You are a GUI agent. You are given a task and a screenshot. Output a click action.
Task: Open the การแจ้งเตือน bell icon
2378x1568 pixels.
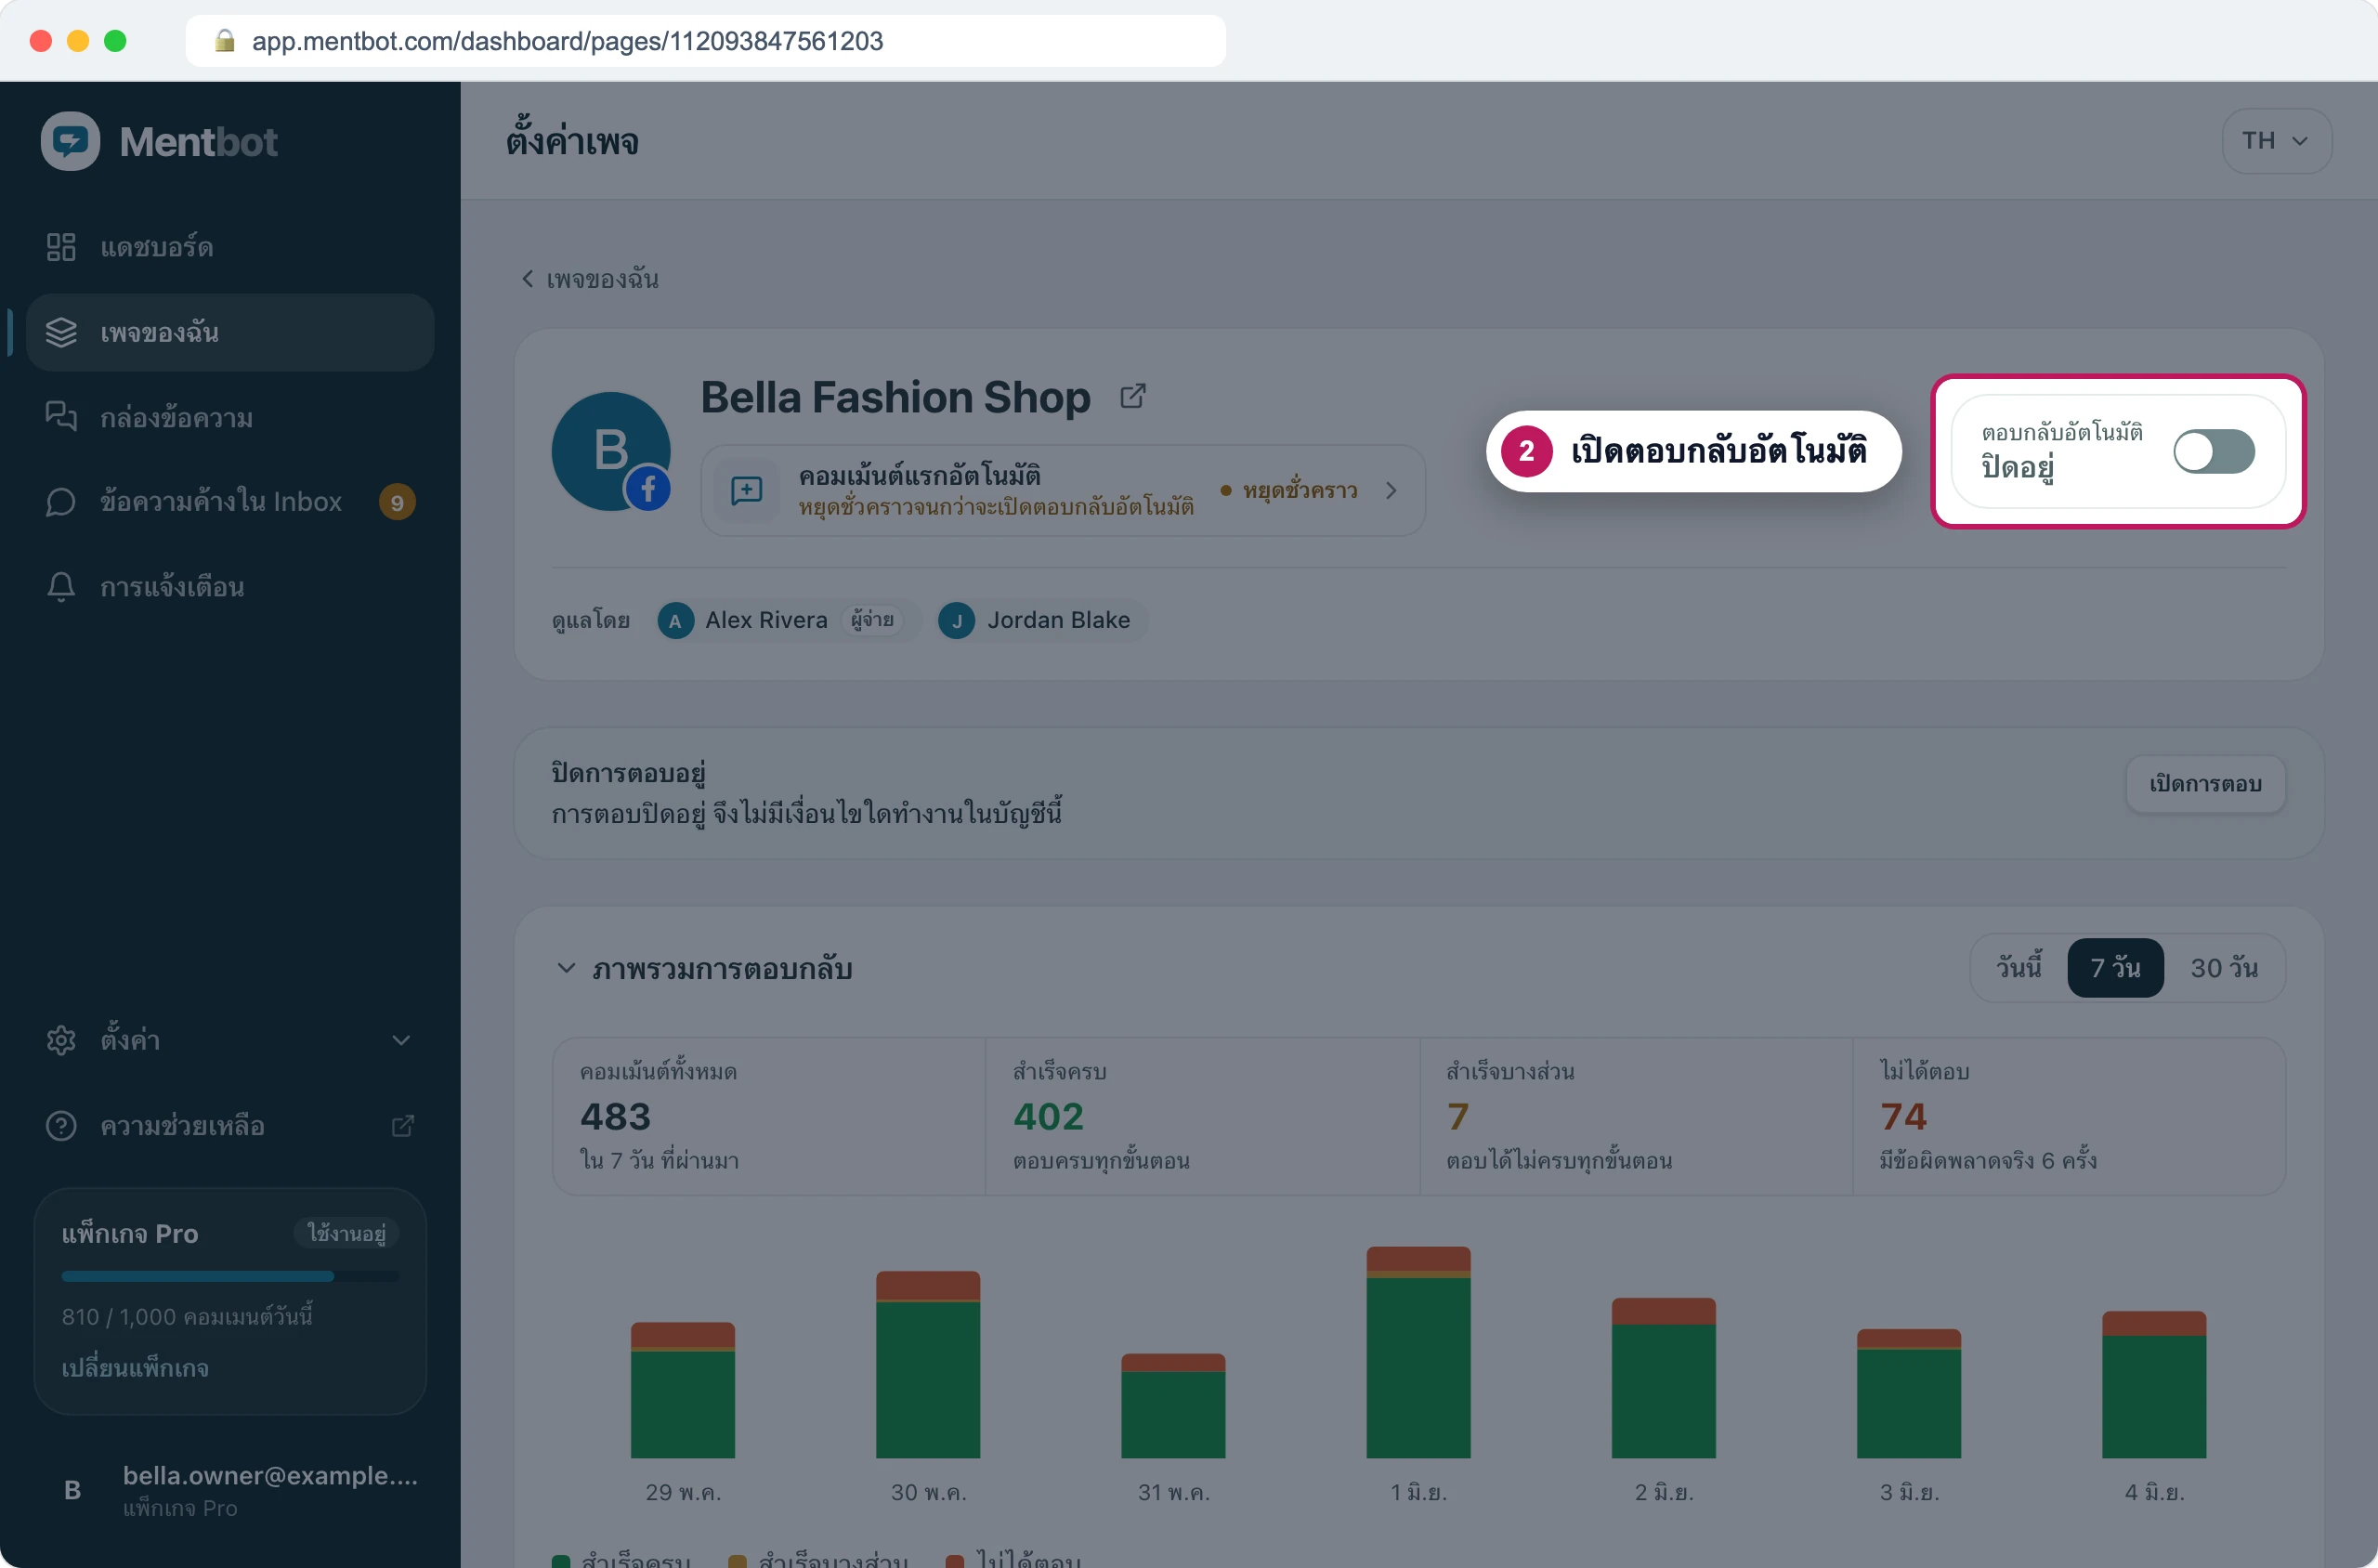click(61, 587)
